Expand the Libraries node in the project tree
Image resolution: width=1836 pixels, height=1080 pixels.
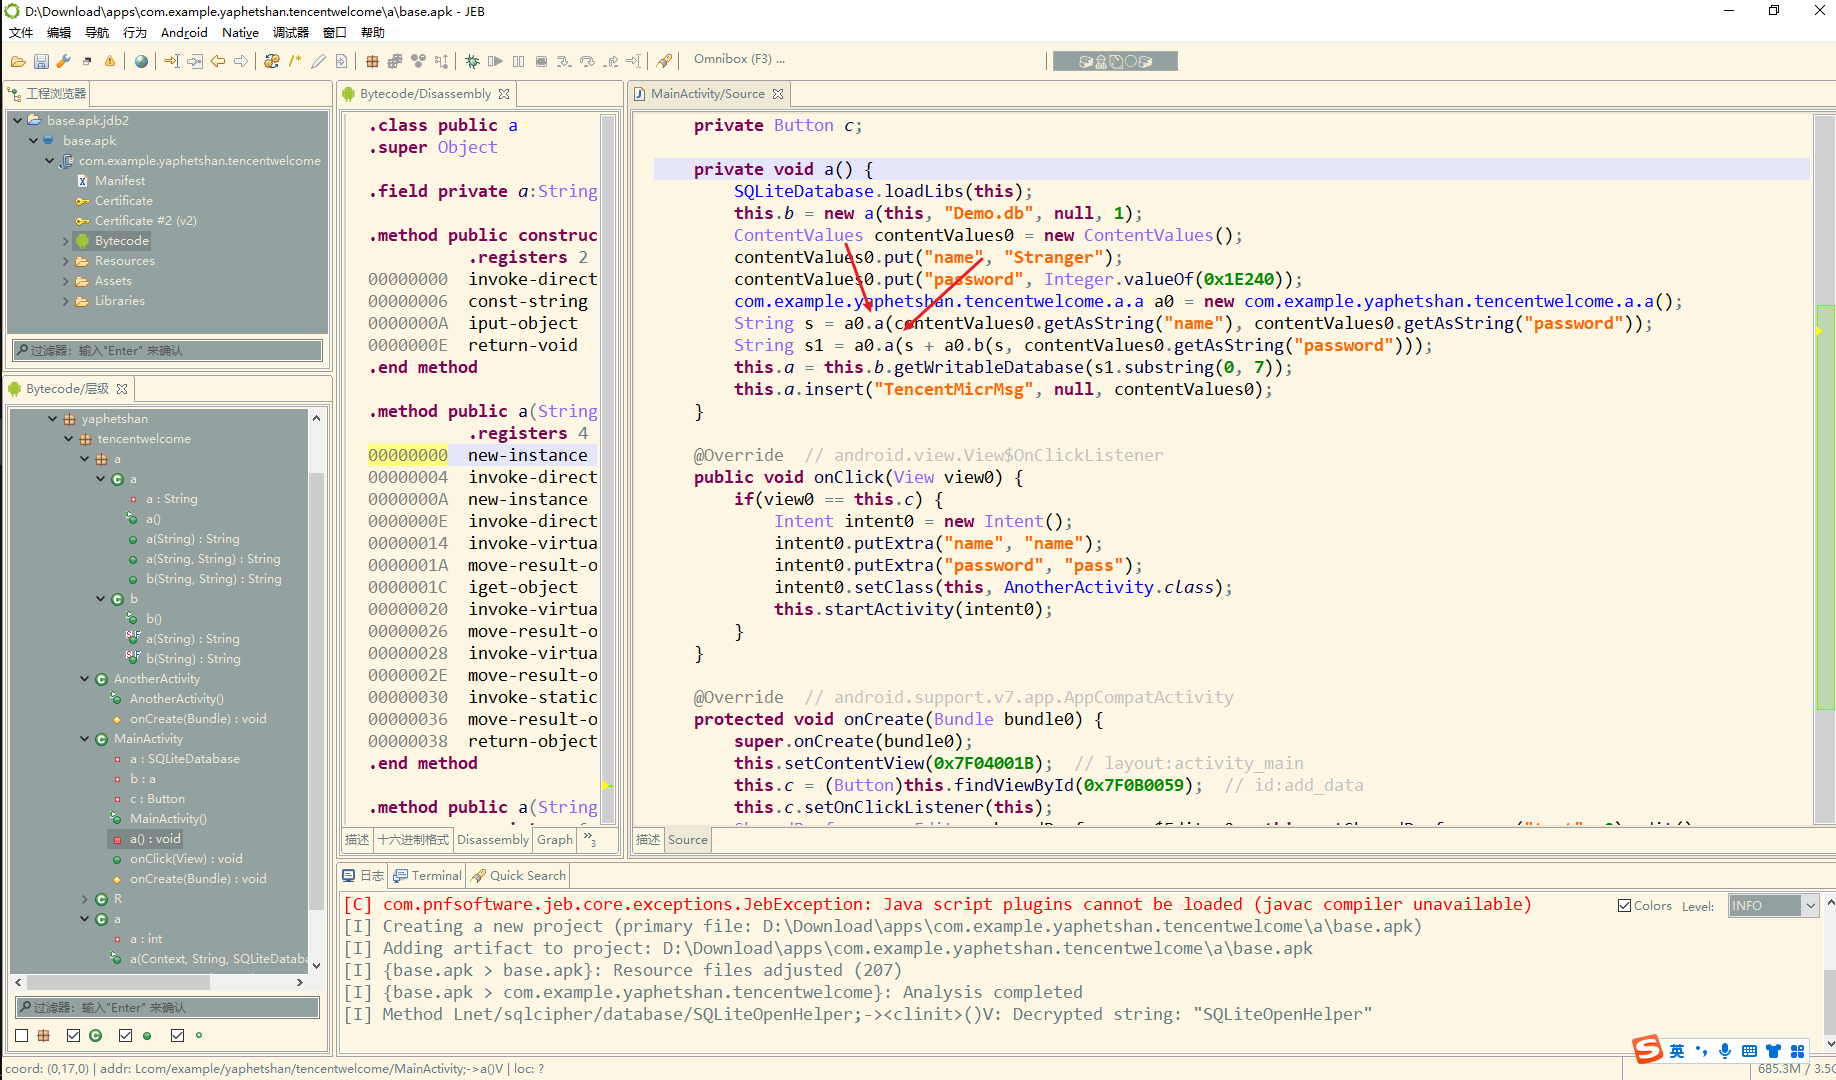pyautogui.click(x=66, y=301)
